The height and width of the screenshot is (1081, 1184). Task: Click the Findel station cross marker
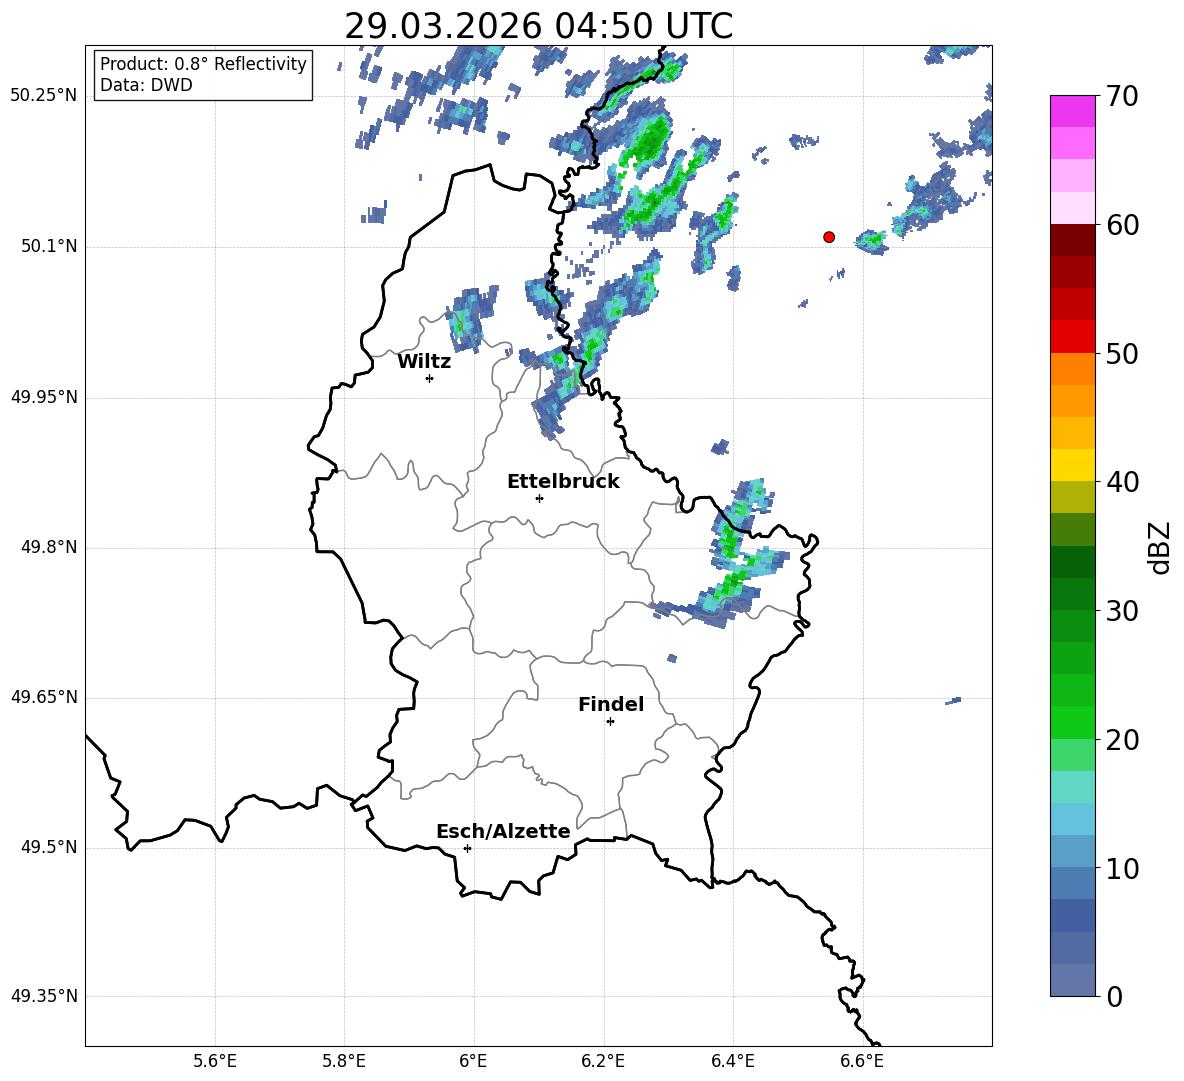tap(610, 722)
